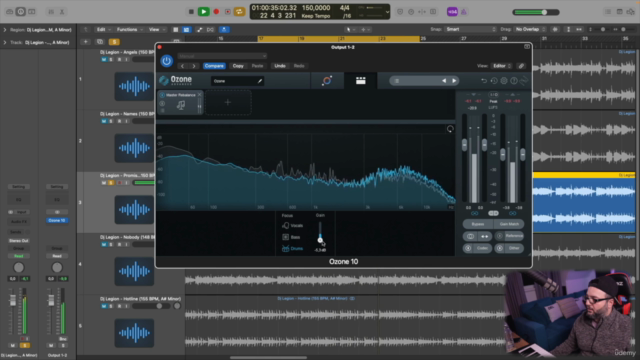Toggle Ozone Bypass

pyautogui.click(x=478, y=224)
